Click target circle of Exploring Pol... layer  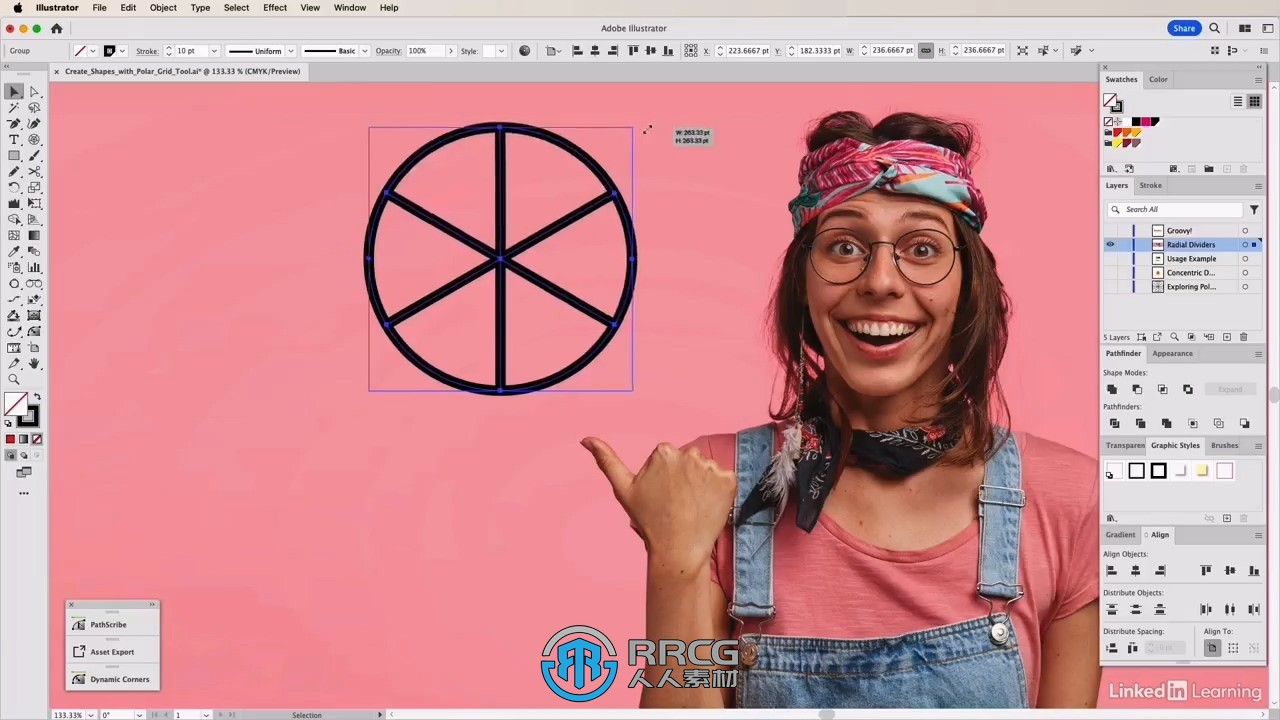click(x=1245, y=287)
